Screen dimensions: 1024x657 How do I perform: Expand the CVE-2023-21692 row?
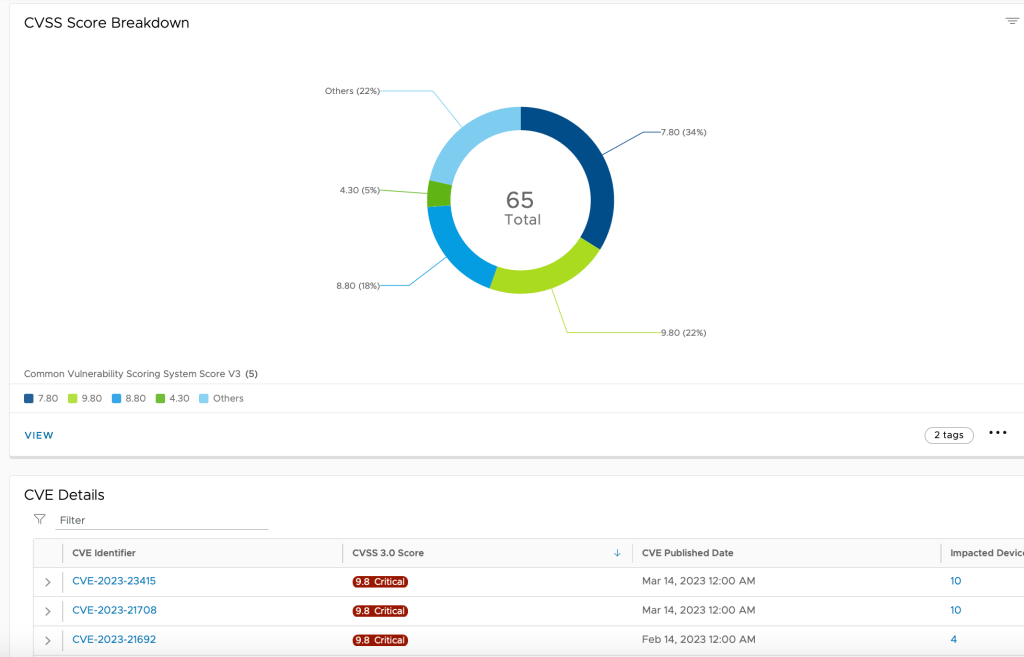(x=47, y=640)
